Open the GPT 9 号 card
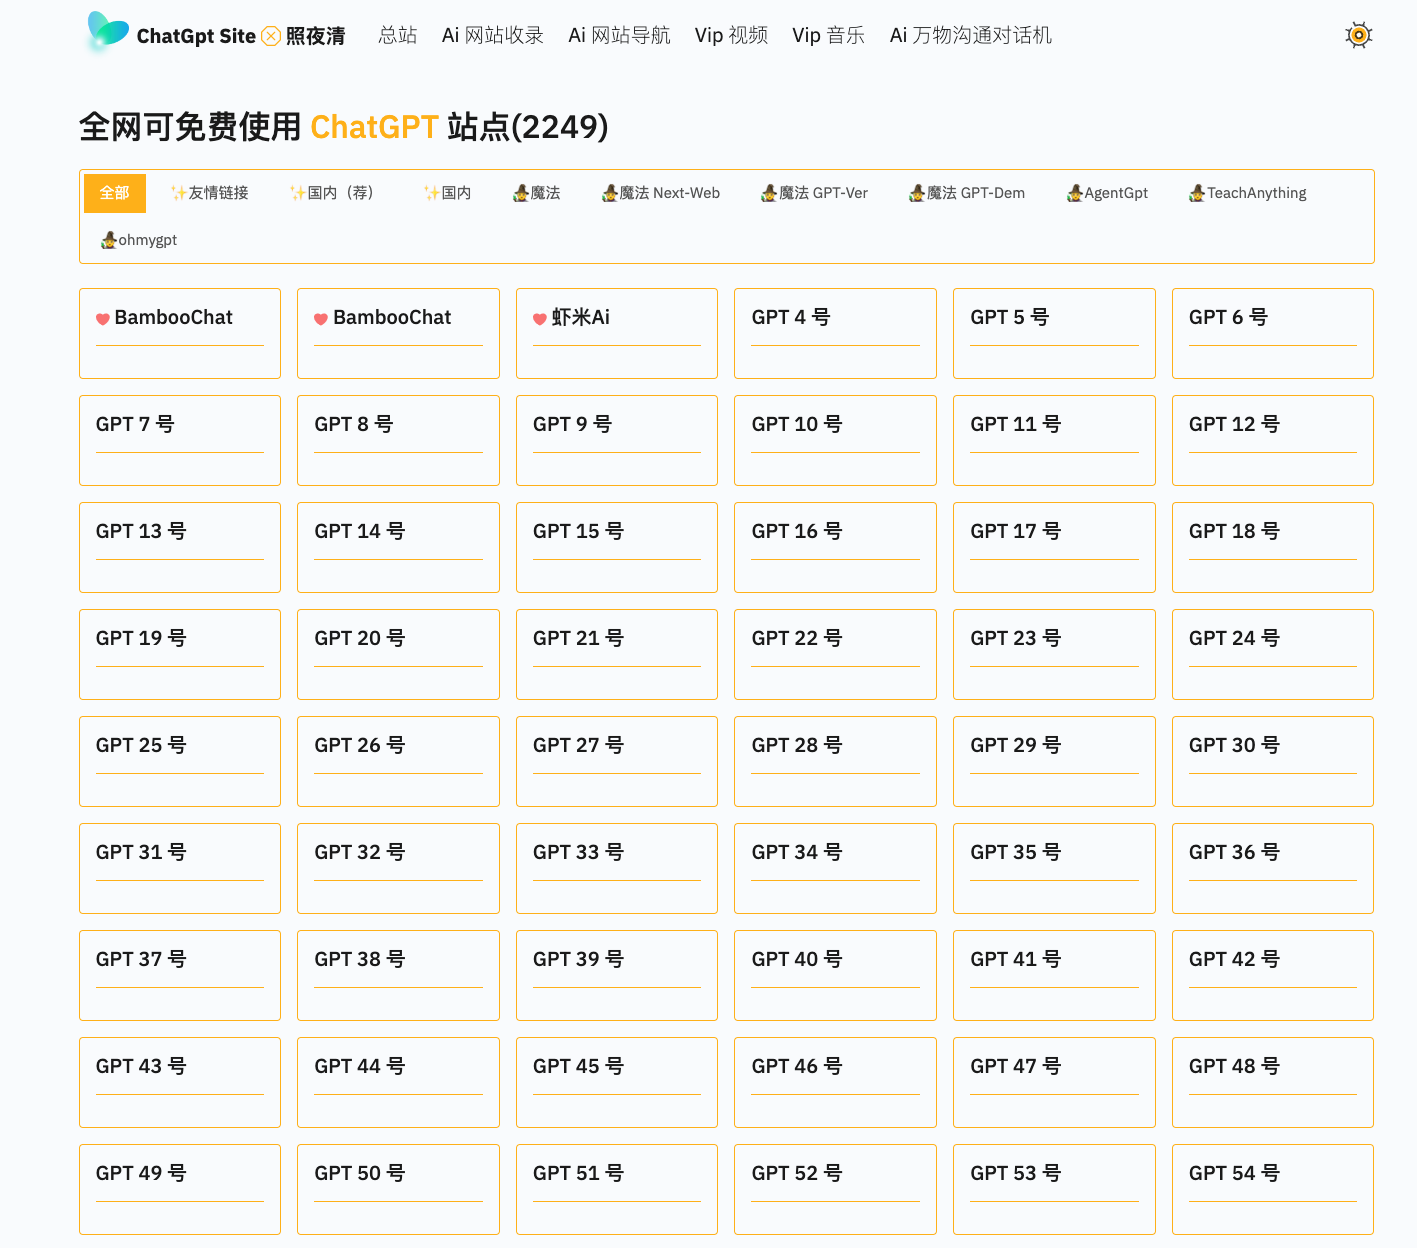 click(617, 440)
